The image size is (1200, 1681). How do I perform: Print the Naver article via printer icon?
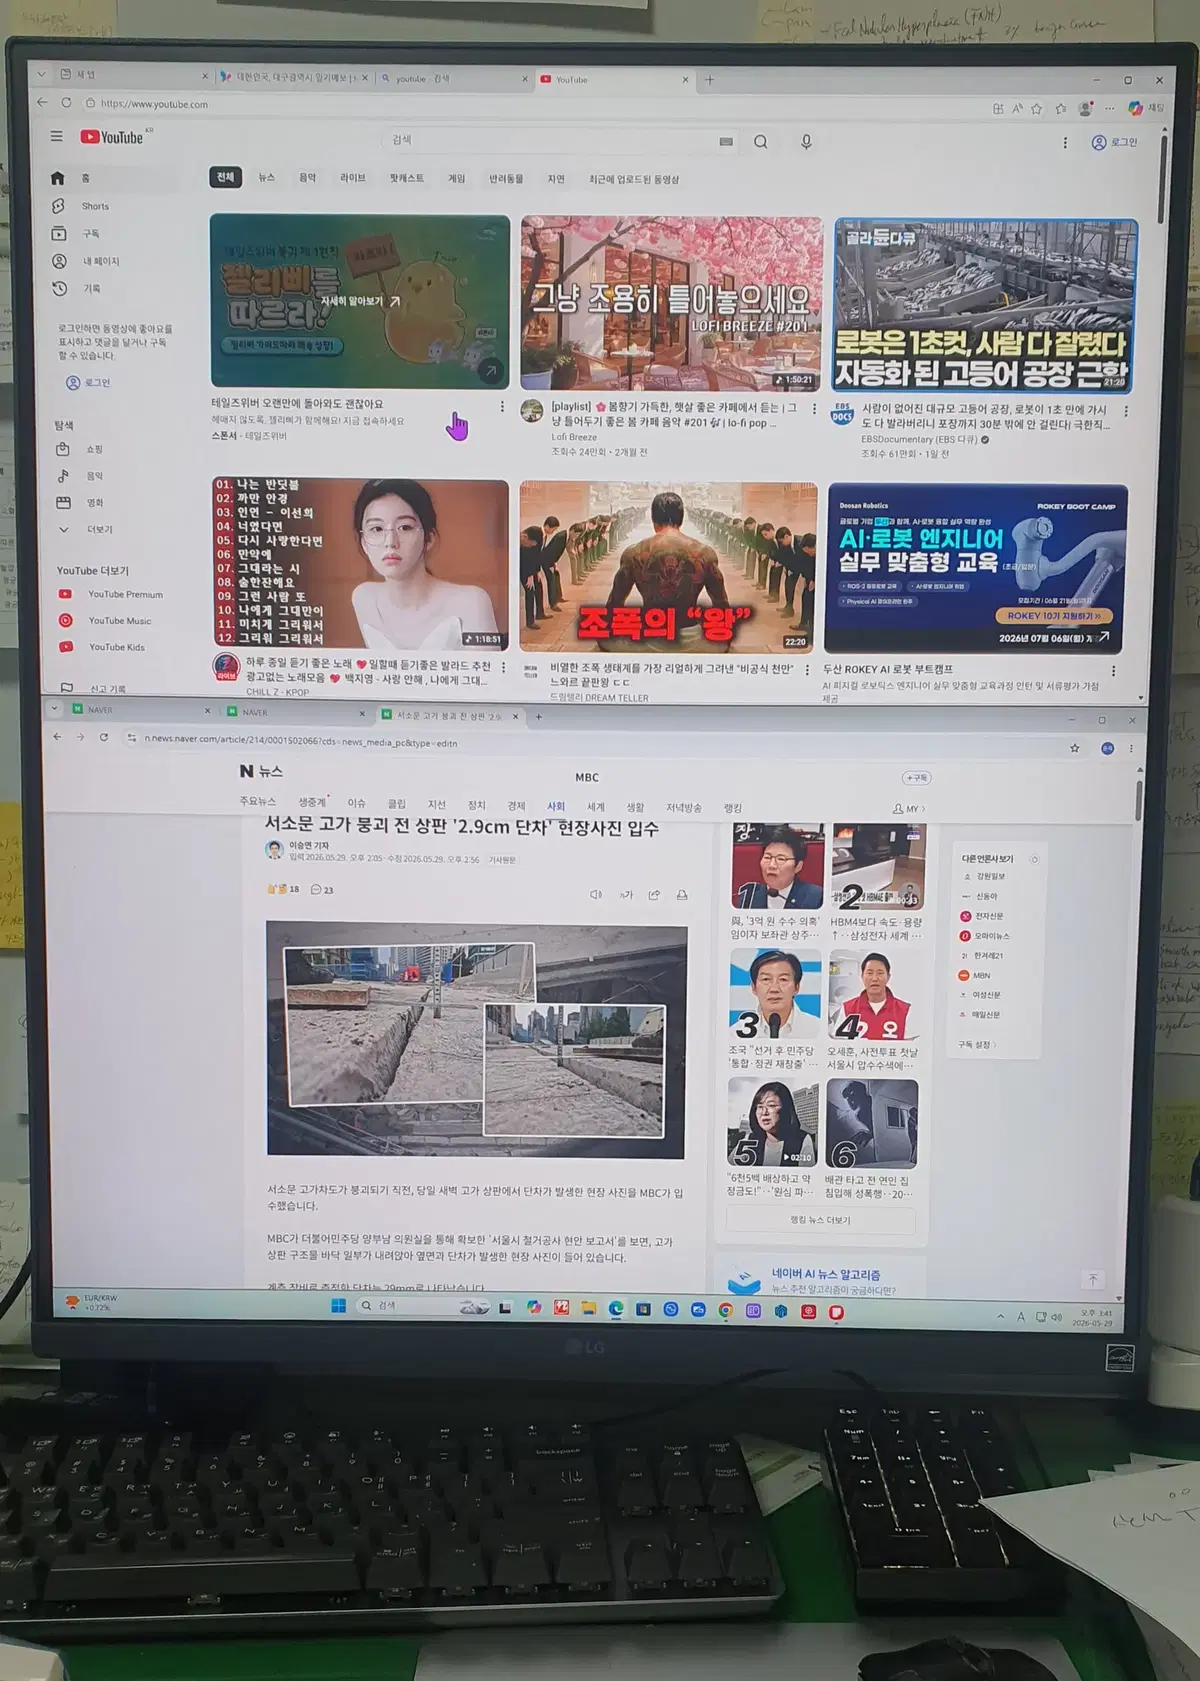click(682, 894)
